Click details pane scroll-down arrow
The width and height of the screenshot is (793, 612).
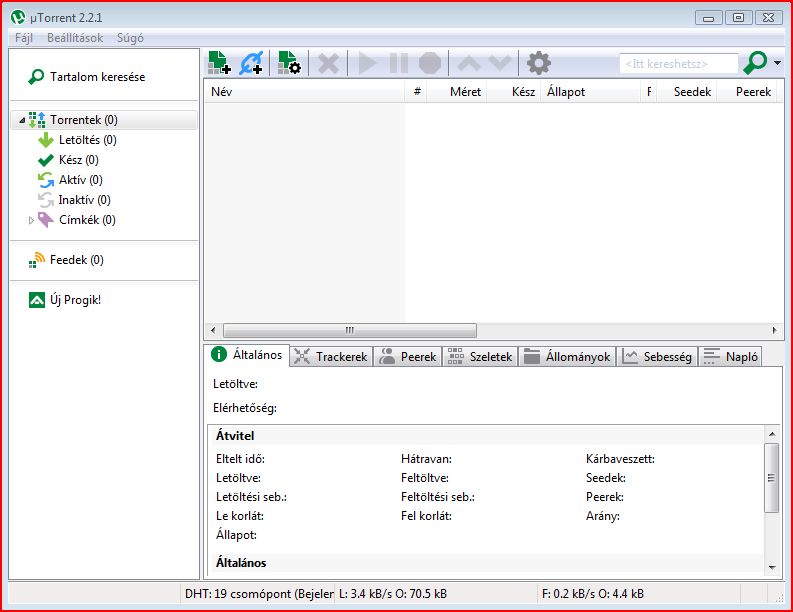tap(772, 567)
